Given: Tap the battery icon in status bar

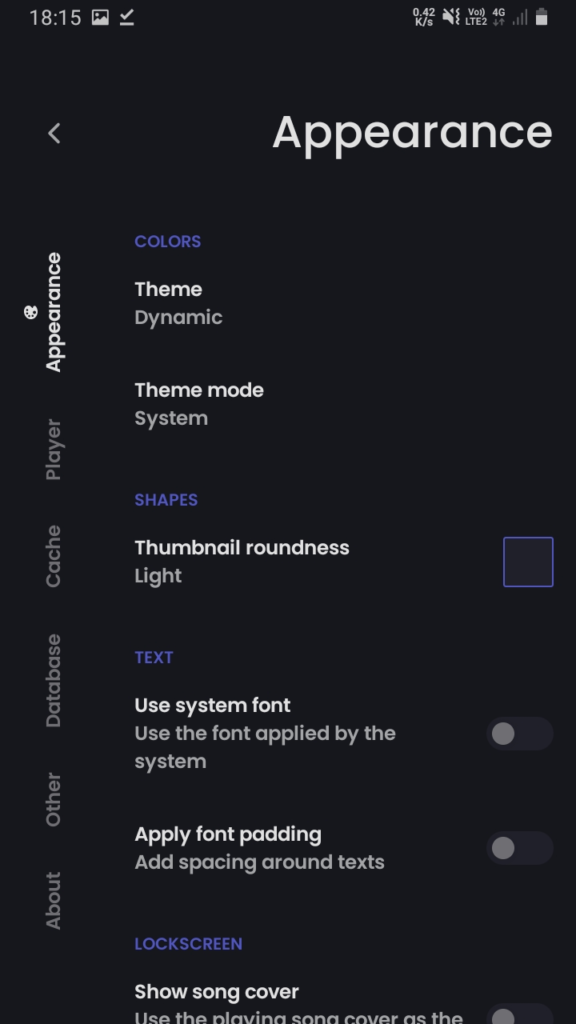Looking at the screenshot, I should (x=541, y=17).
